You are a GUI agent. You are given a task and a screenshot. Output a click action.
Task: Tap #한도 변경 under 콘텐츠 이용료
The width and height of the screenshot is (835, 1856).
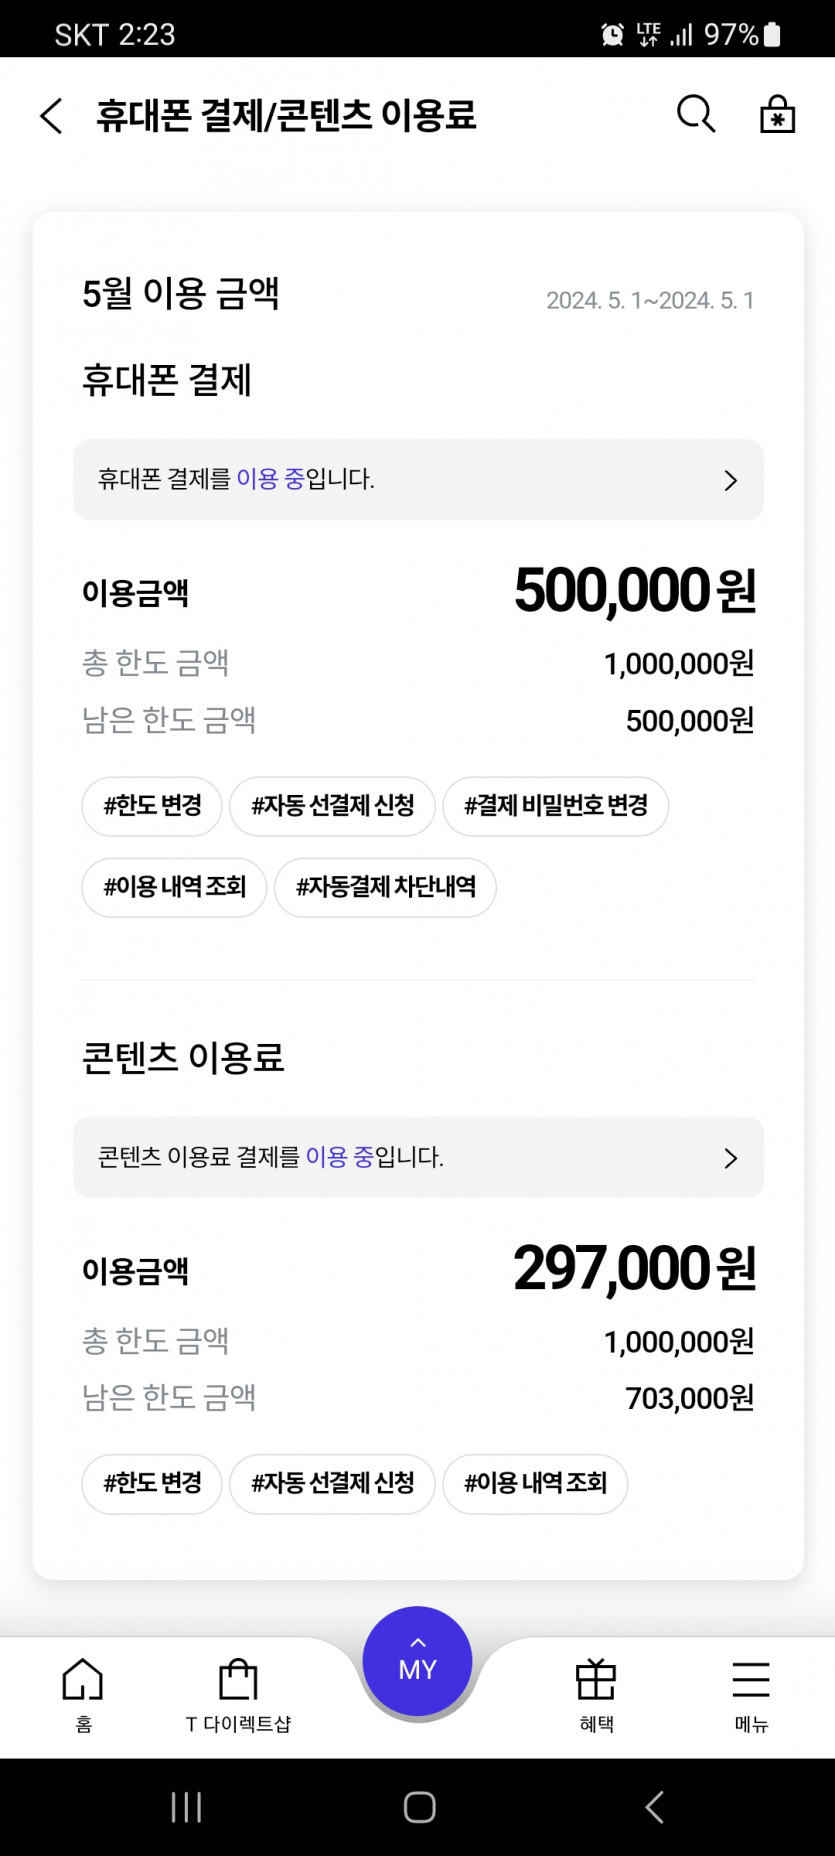coord(152,1484)
